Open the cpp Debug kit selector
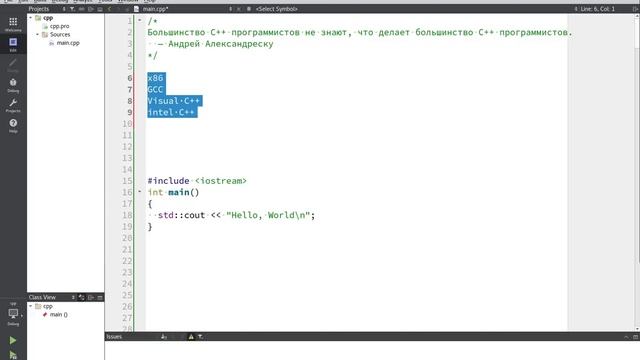 click(x=13, y=315)
